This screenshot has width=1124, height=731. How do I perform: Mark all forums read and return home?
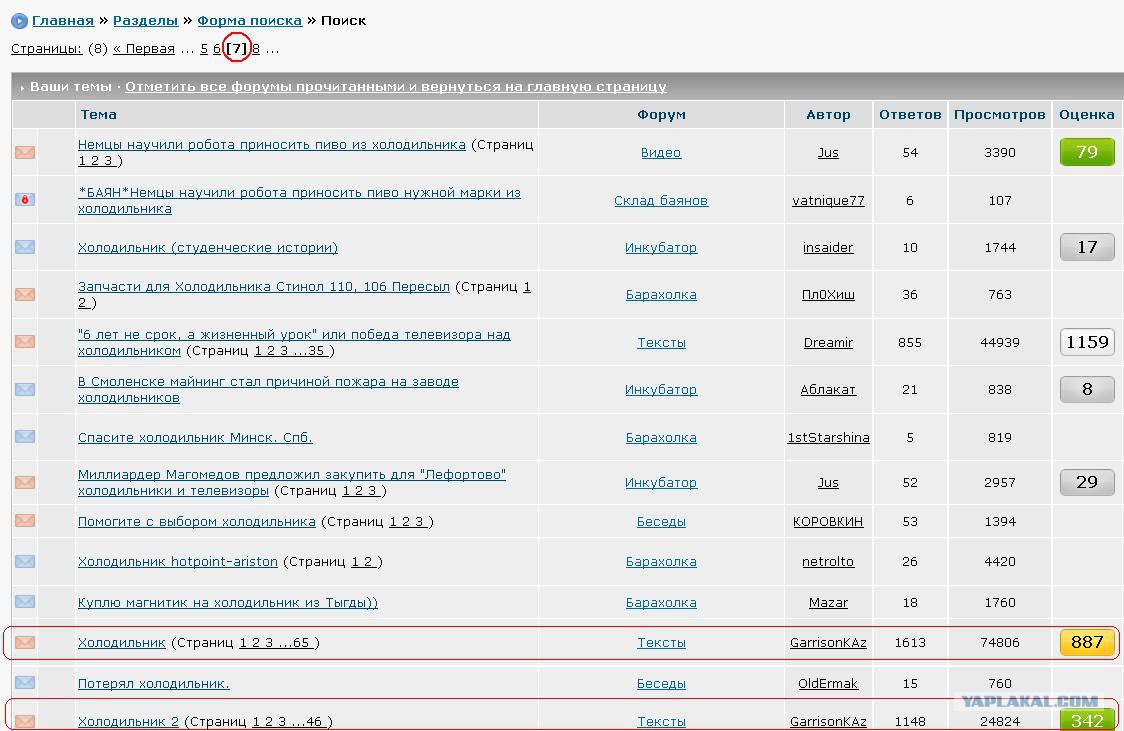coord(396,87)
